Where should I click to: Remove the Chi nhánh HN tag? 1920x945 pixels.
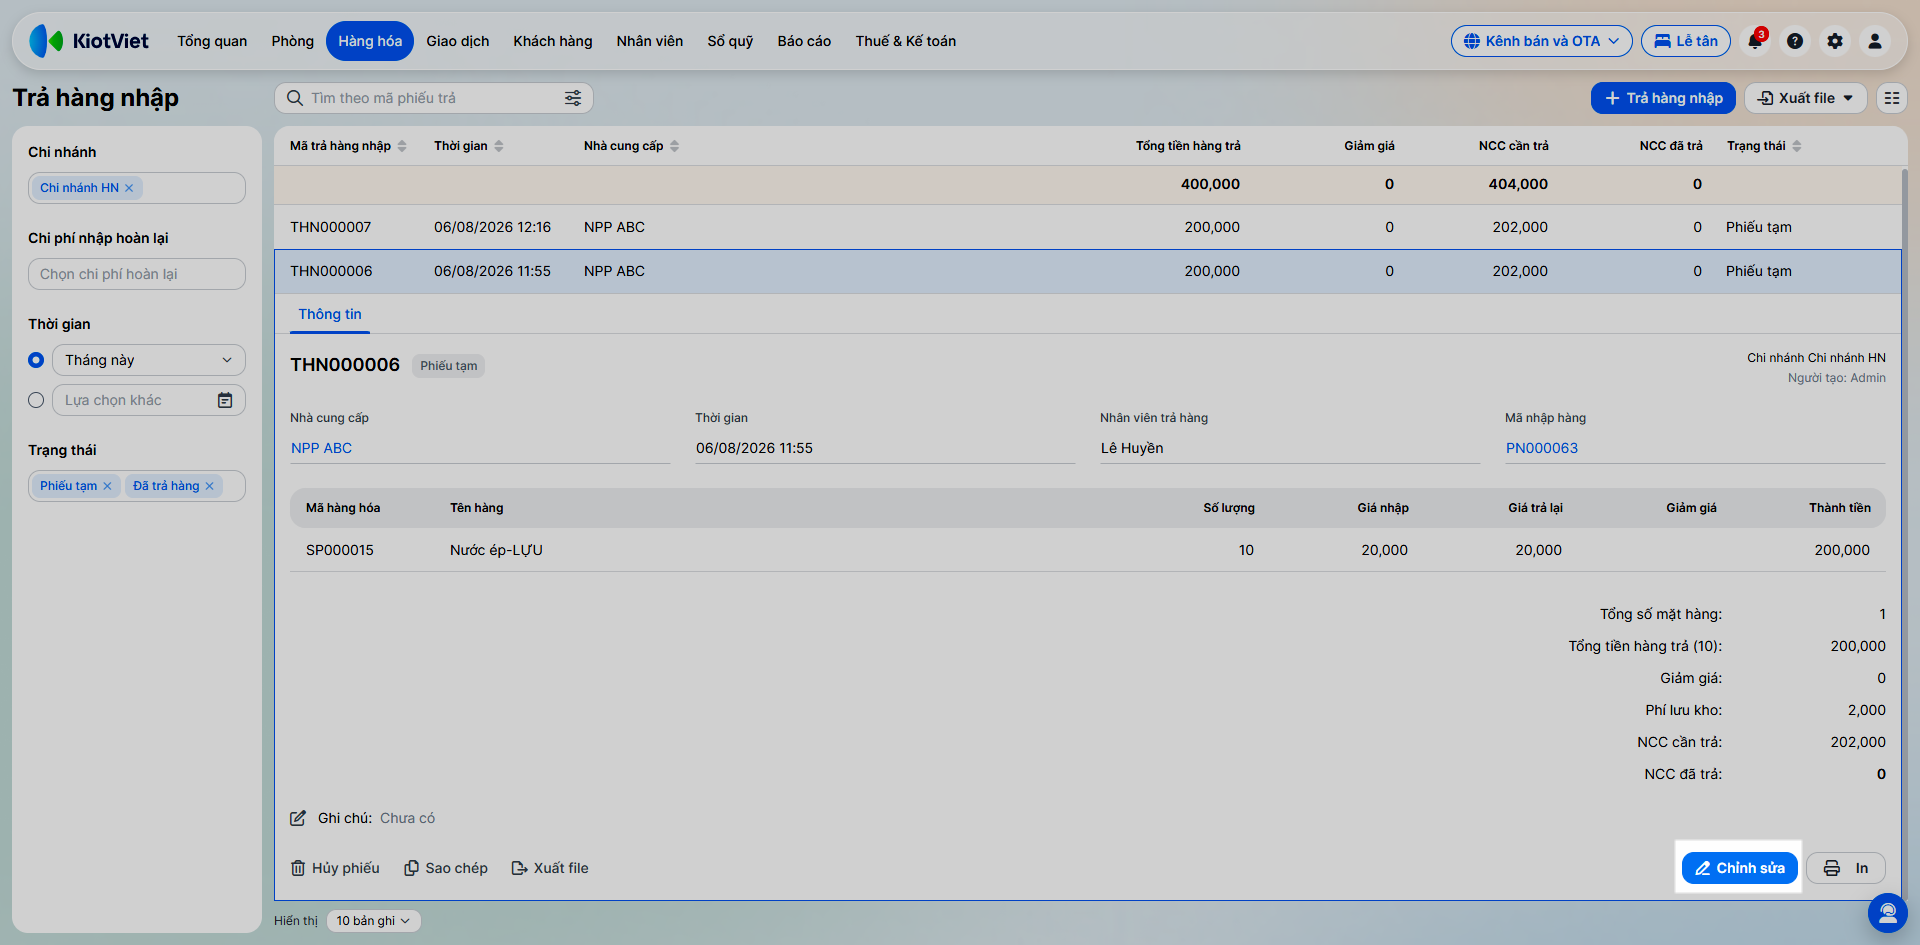pyautogui.click(x=129, y=188)
